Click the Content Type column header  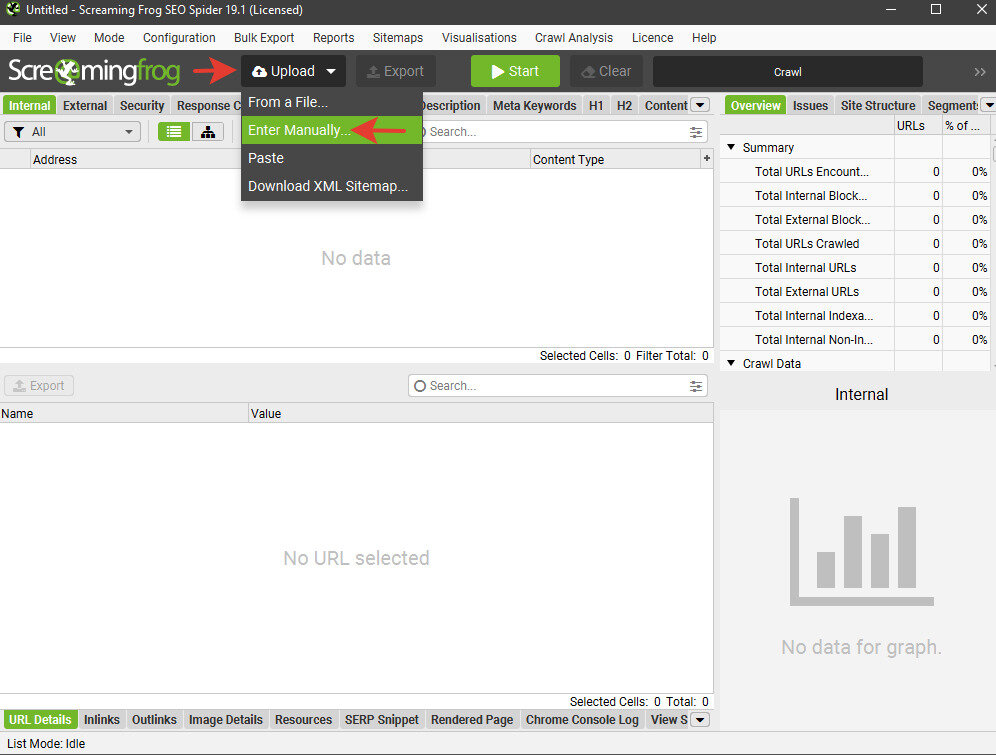[615, 159]
